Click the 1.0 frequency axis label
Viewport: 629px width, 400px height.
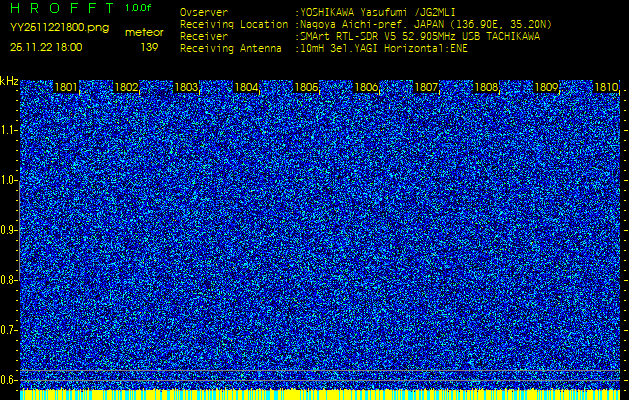[x=9, y=180]
